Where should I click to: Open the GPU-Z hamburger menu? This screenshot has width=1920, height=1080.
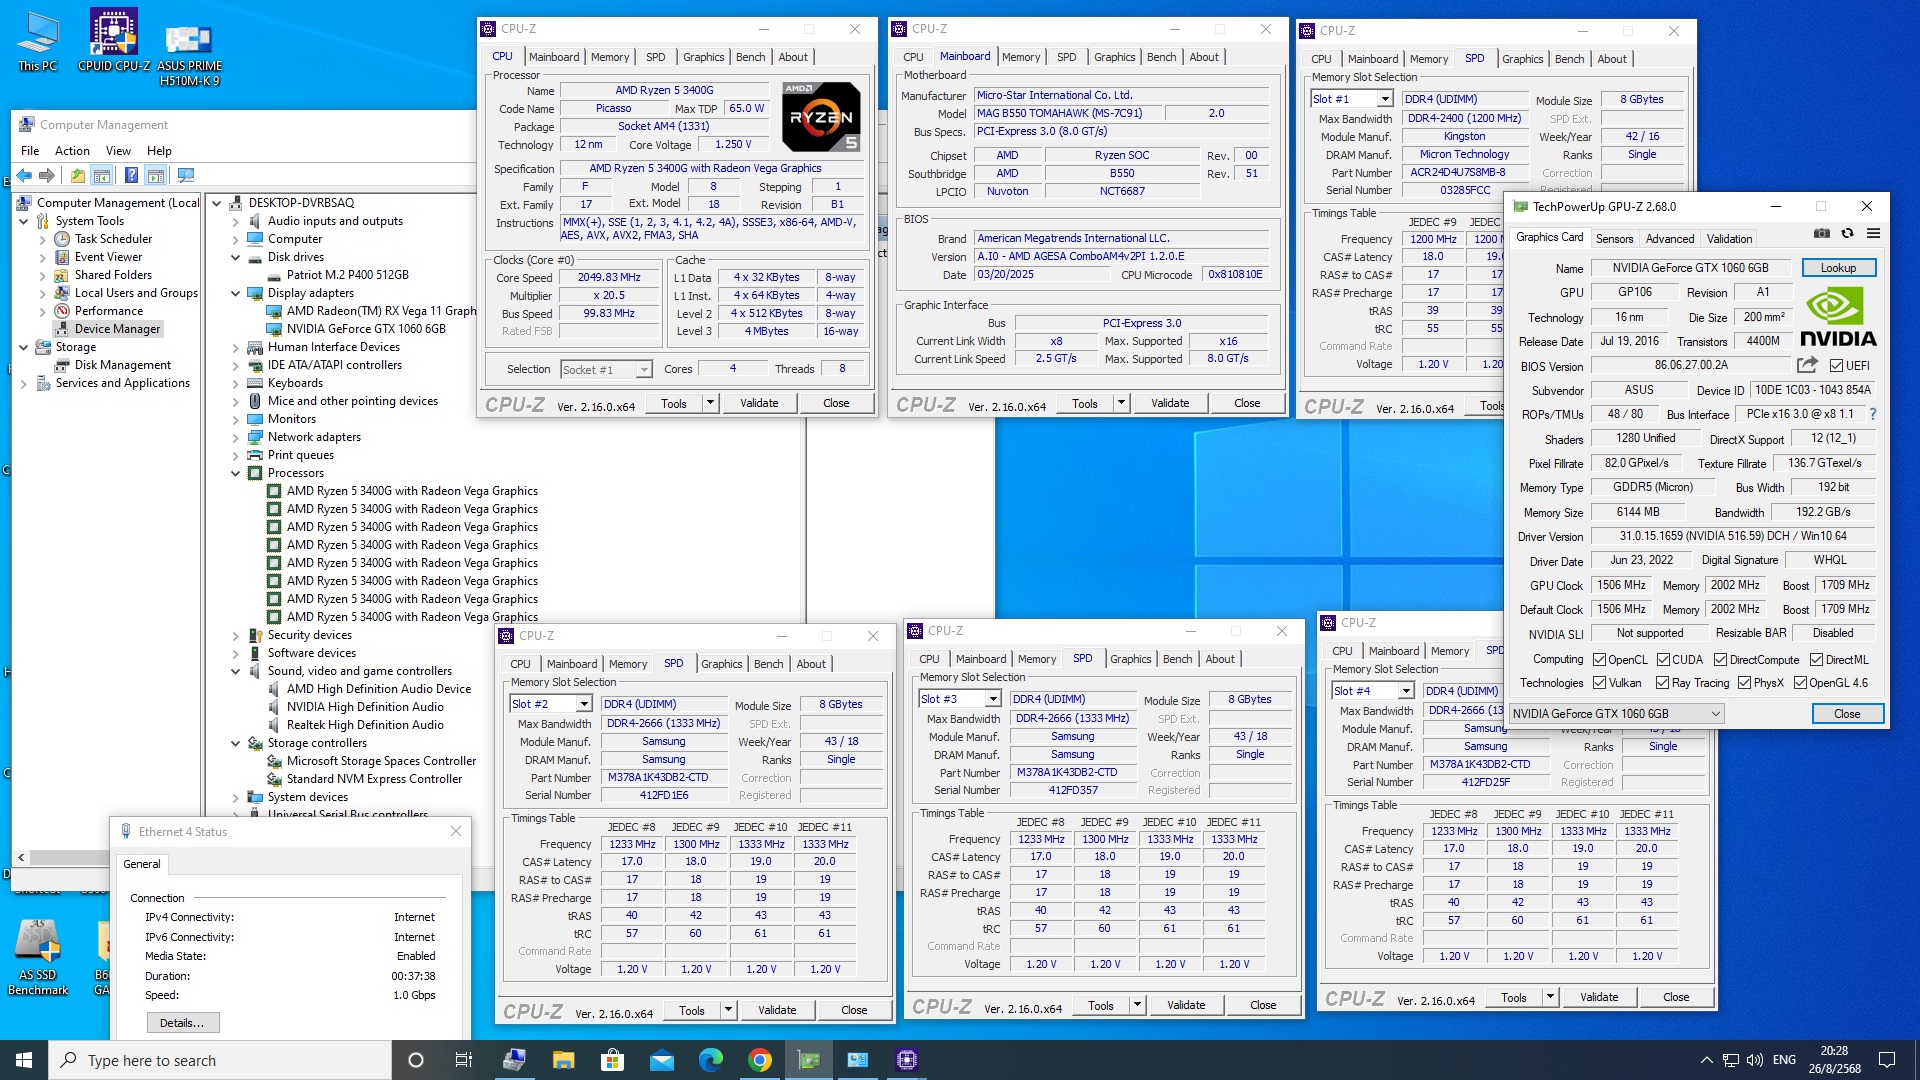click(x=1873, y=233)
